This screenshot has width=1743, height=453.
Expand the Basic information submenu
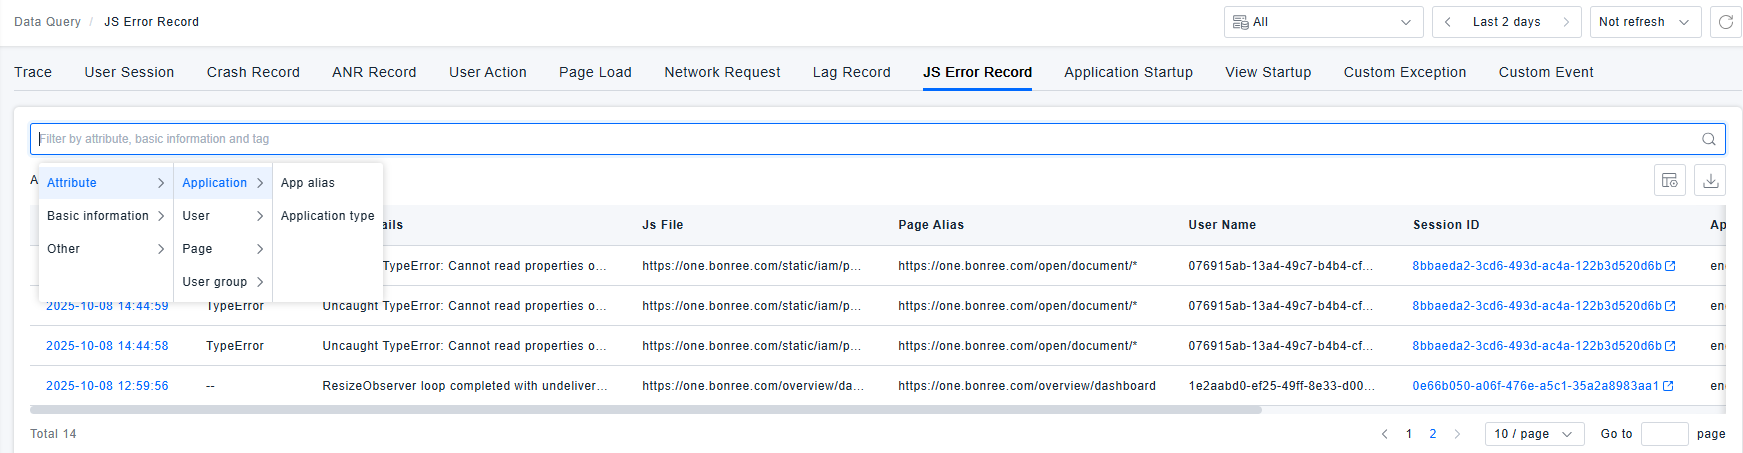(x=105, y=216)
